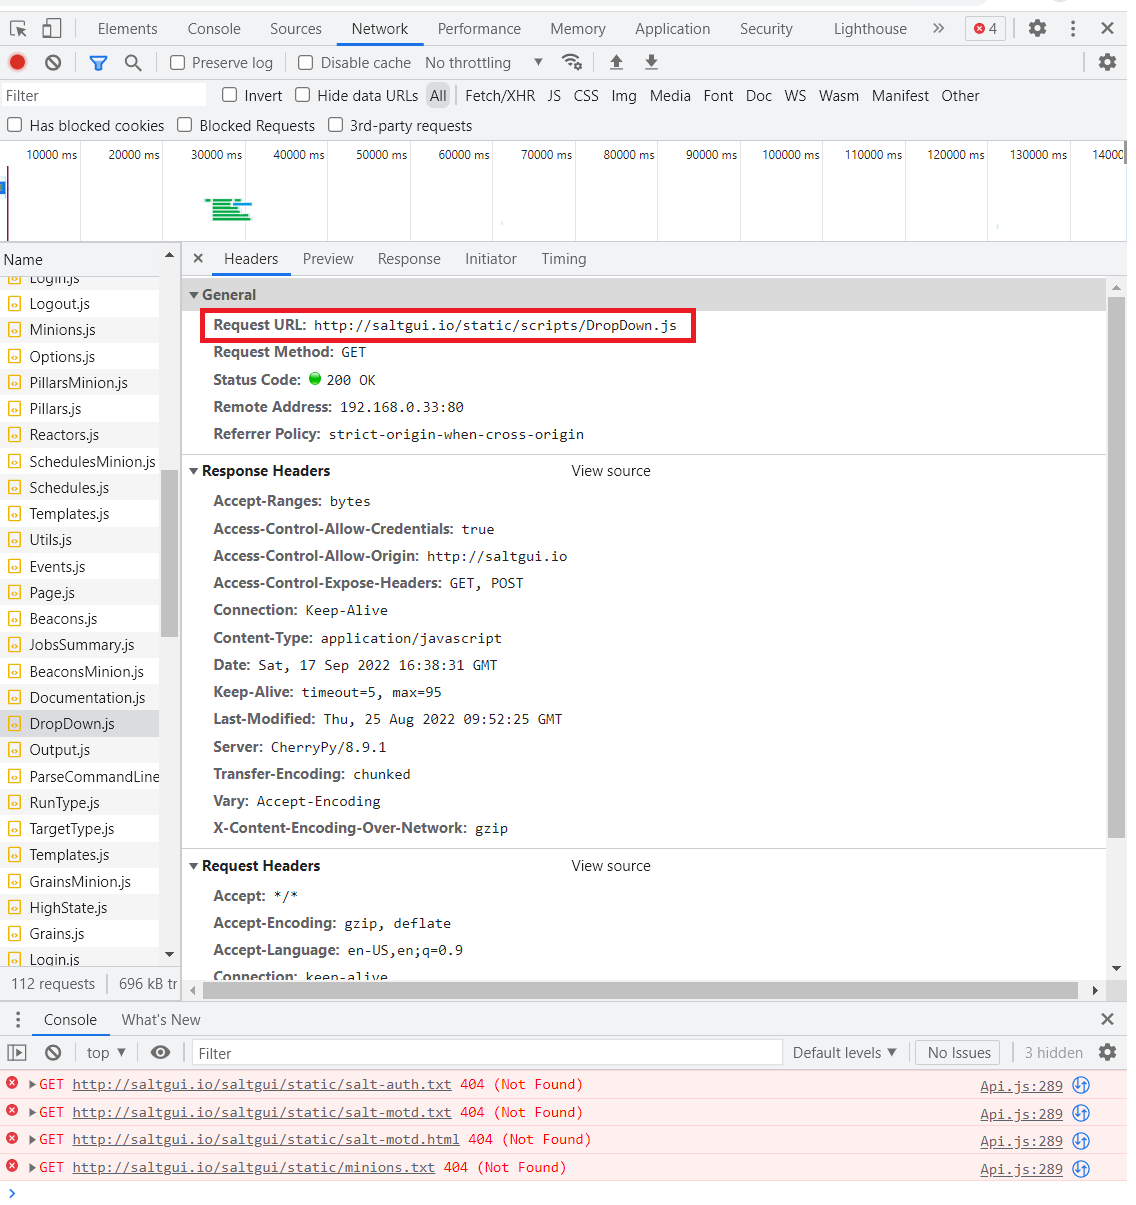Open the No throttling dropdown

click(484, 62)
